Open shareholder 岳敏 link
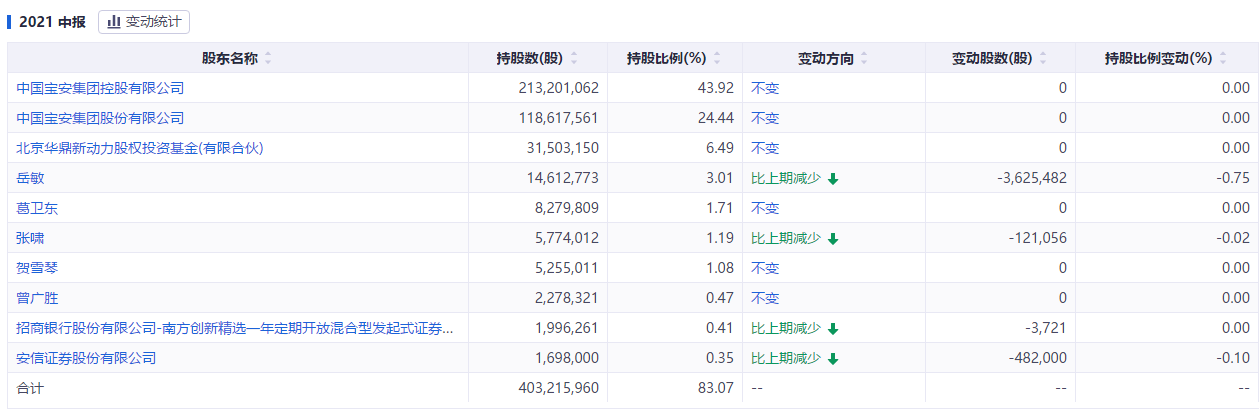 click(x=30, y=178)
